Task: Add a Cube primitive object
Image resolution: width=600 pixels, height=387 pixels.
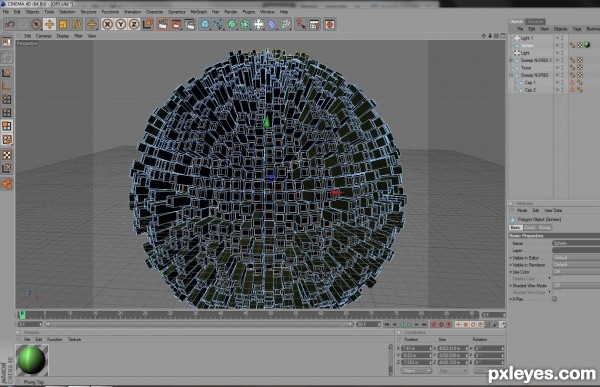Action: [x=205, y=24]
